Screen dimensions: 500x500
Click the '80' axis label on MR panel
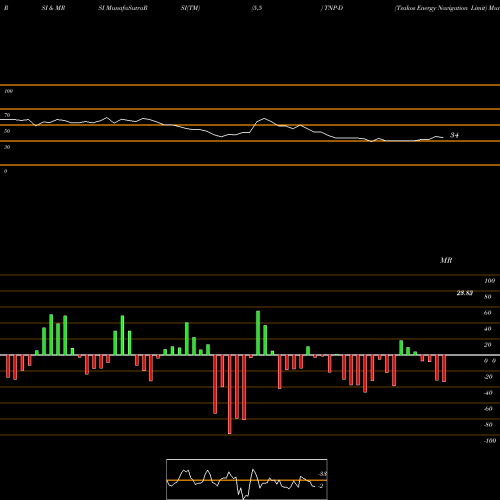[x=488, y=297]
